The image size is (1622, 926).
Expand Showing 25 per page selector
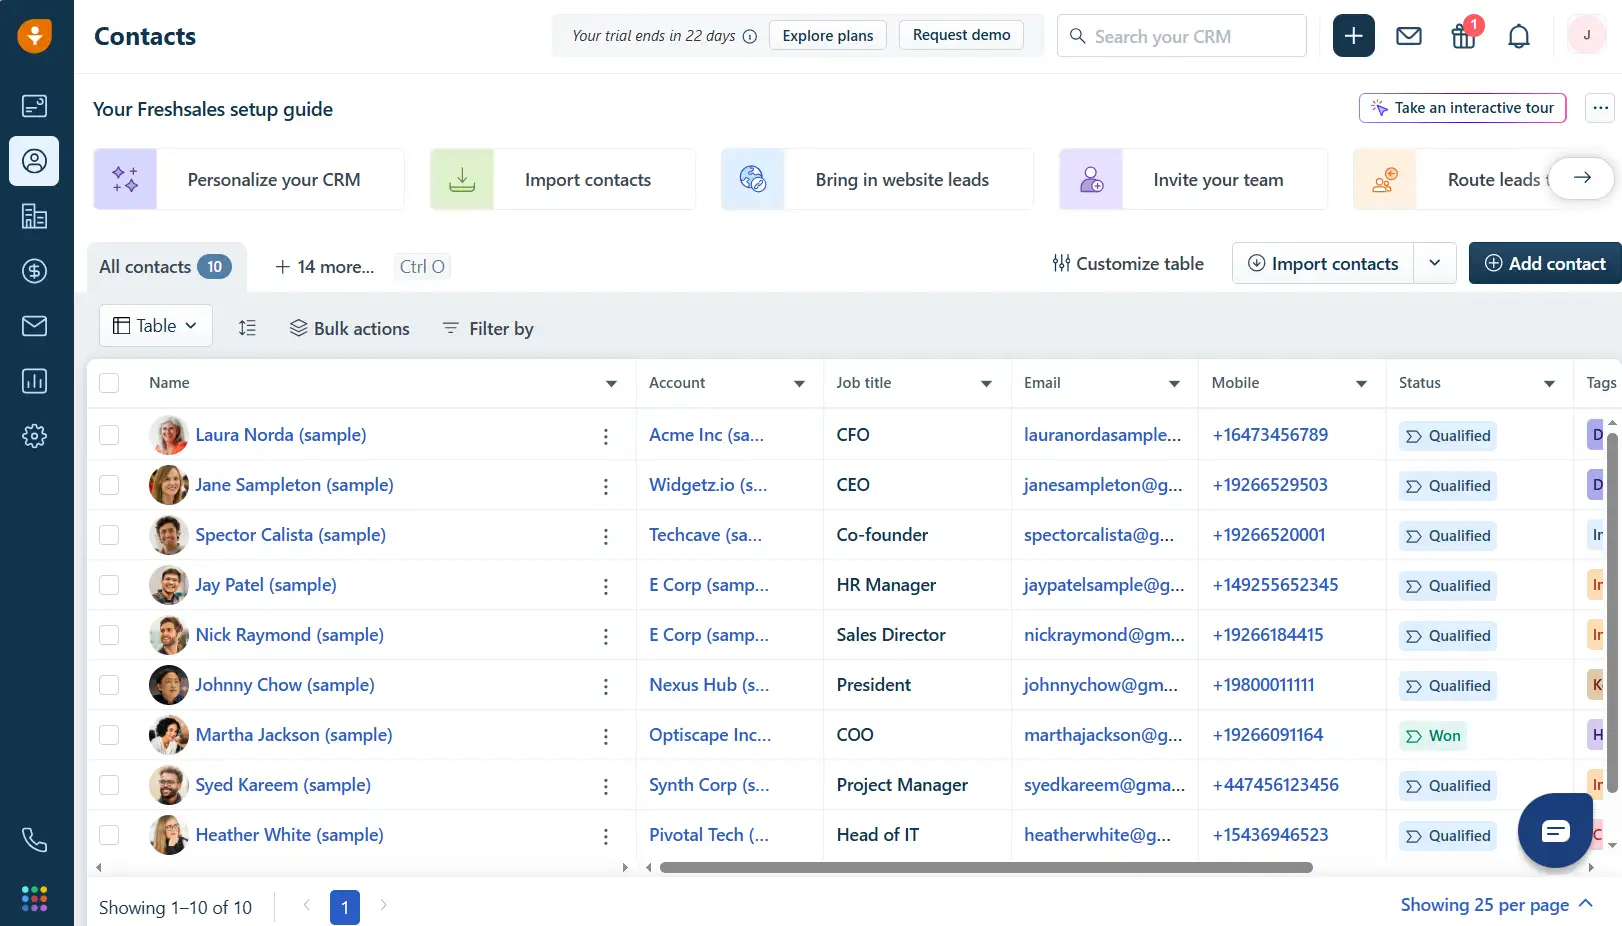tap(1496, 905)
